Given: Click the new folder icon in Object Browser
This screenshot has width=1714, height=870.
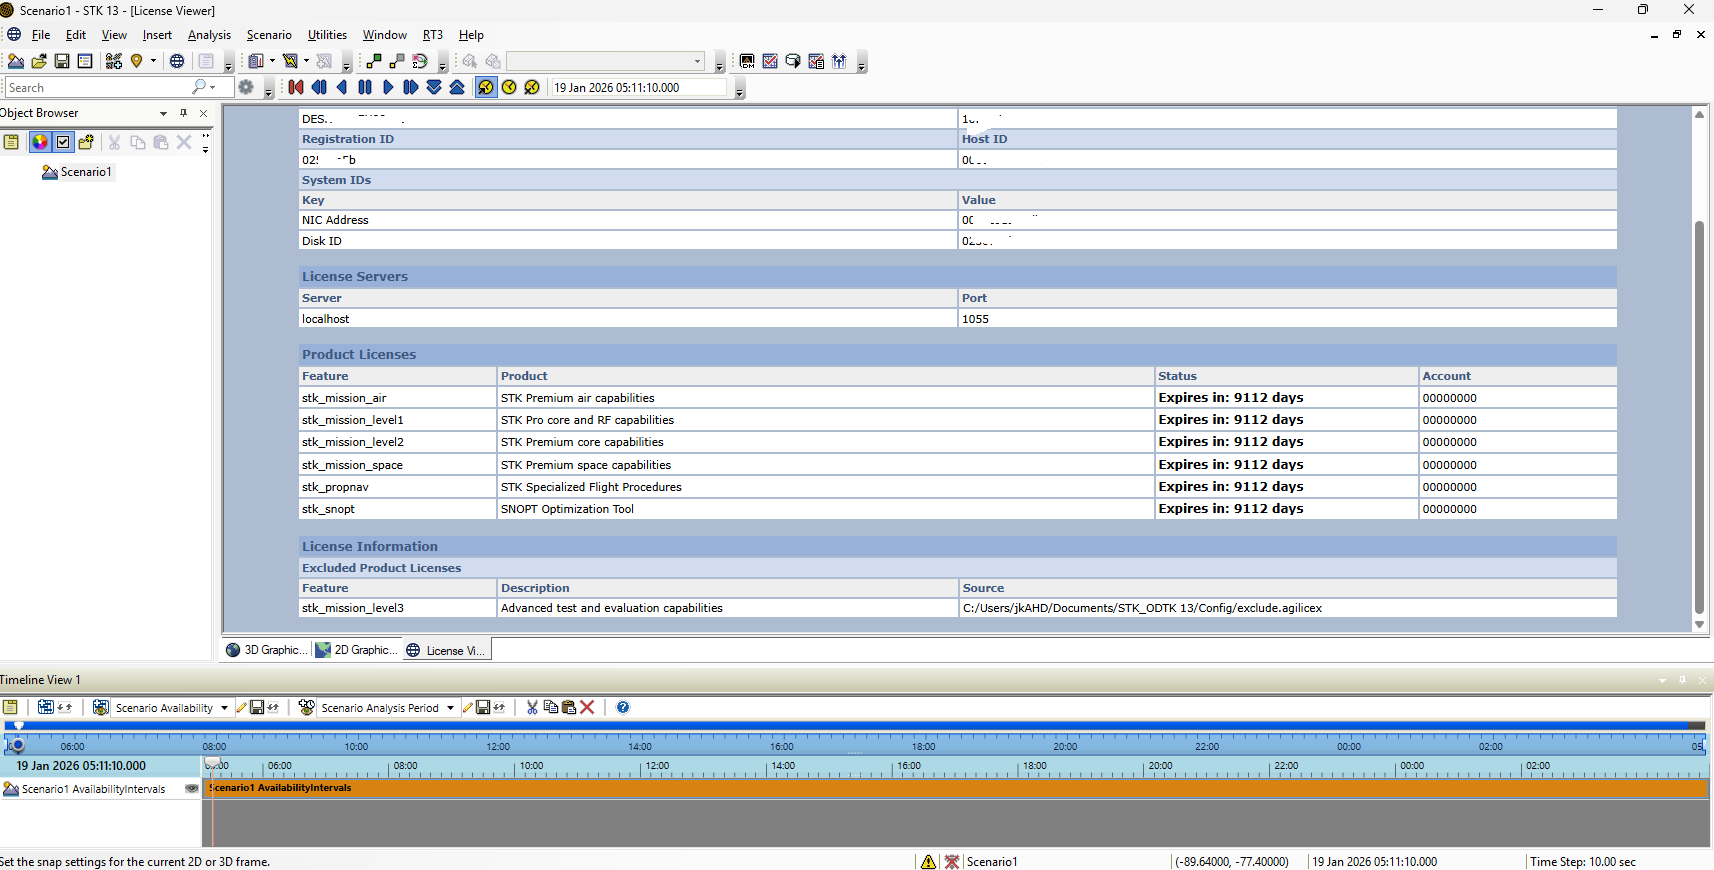Looking at the screenshot, I should tap(86, 142).
